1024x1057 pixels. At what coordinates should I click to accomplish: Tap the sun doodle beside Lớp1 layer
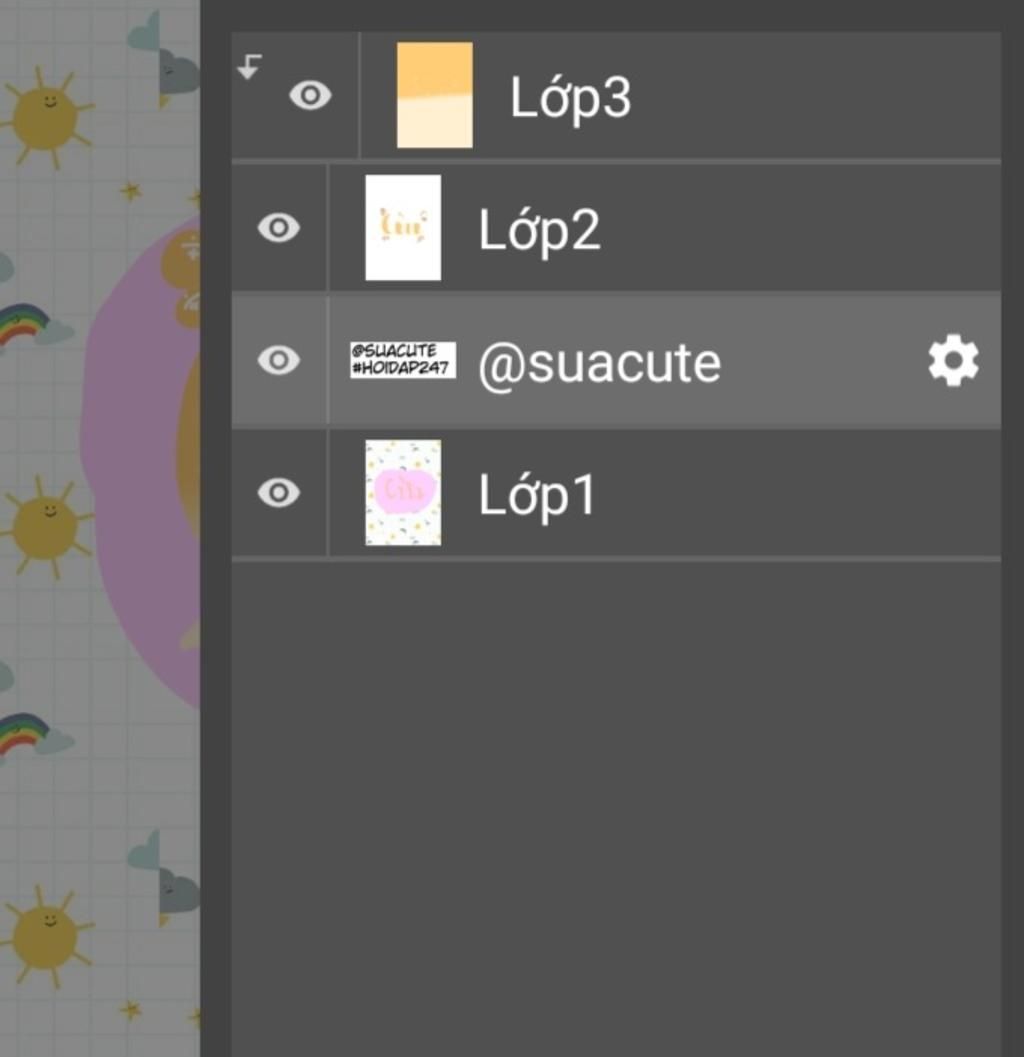point(45,526)
